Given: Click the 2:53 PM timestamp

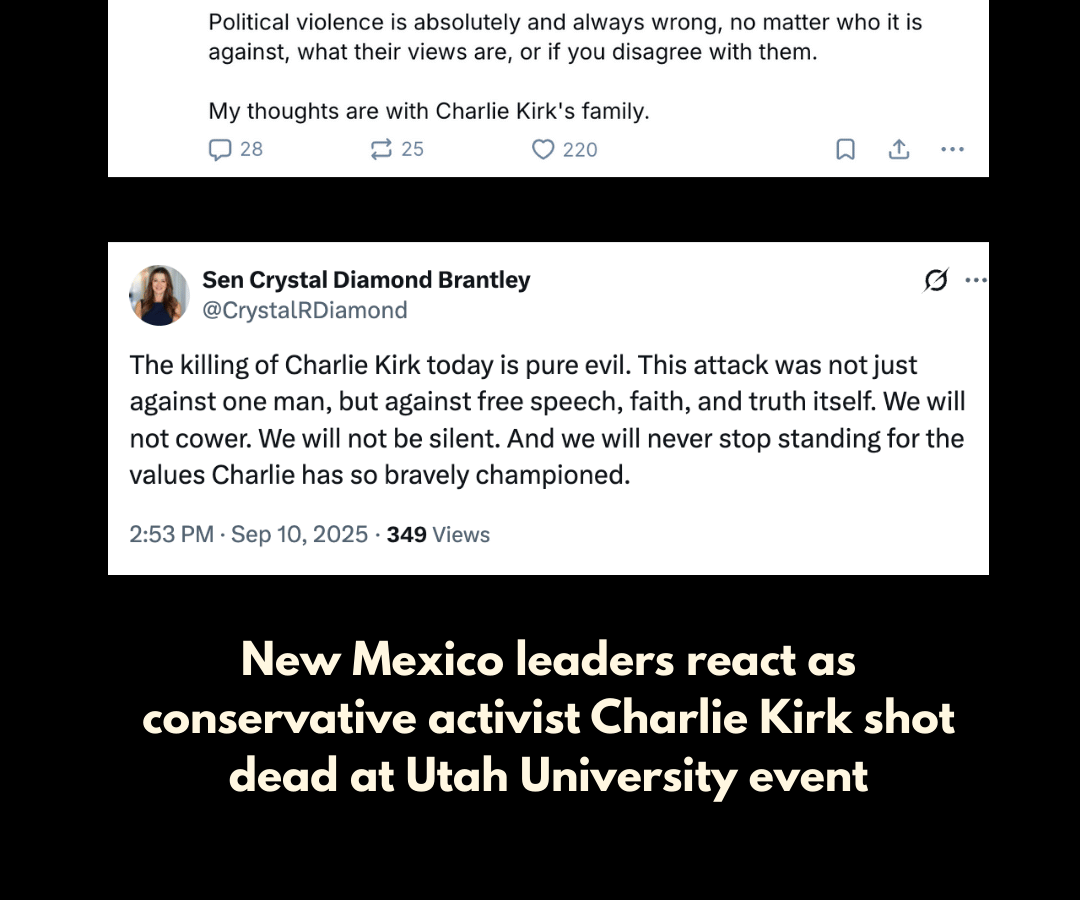Looking at the screenshot, I should (x=171, y=534).
